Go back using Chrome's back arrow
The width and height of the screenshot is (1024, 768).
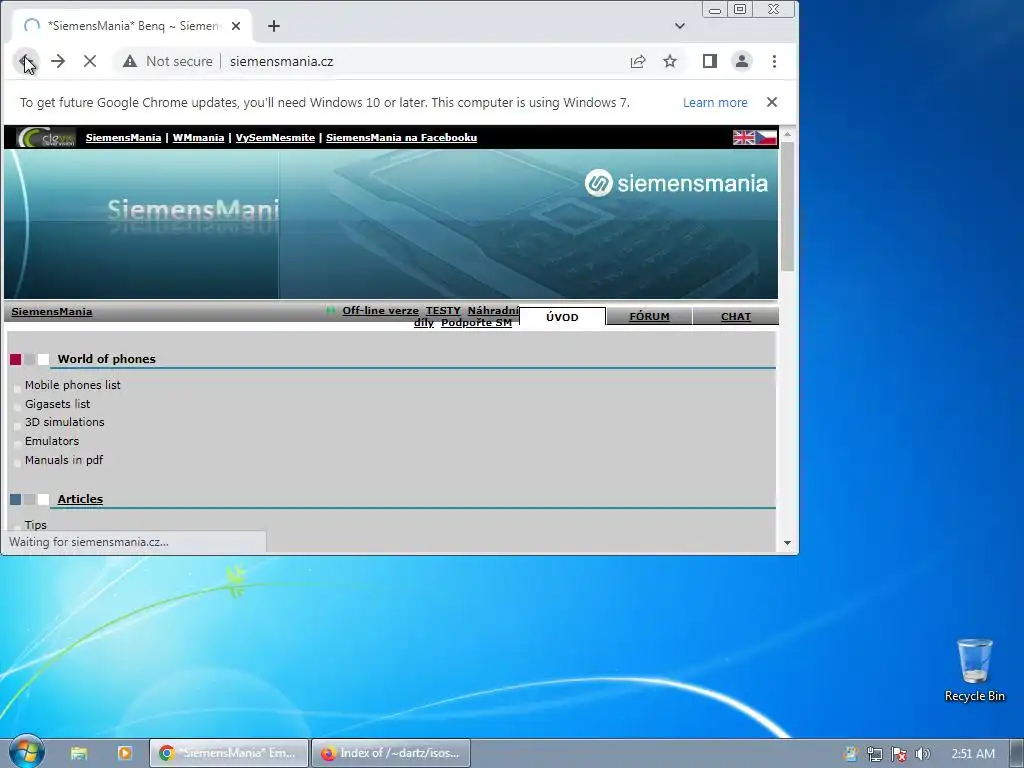point(25,61)
